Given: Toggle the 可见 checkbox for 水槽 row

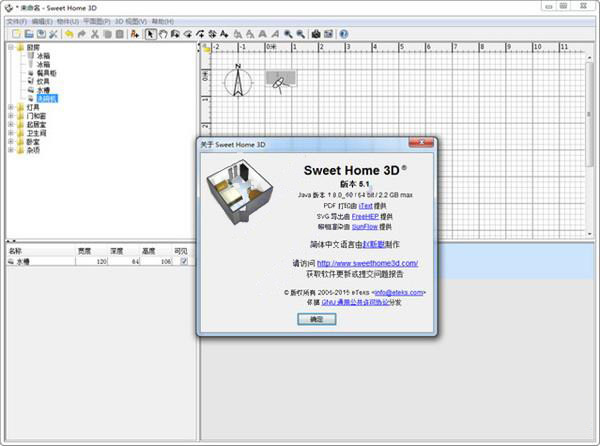Looking at the screenshot, I should 184,261.
